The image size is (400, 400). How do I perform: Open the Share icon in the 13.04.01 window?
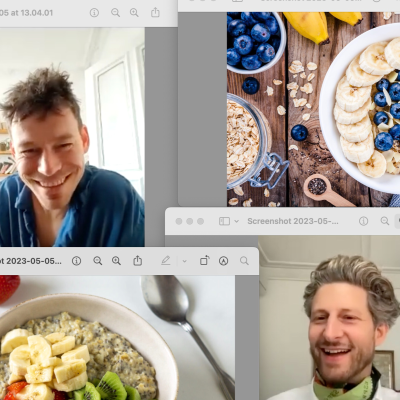click(155, 13)
